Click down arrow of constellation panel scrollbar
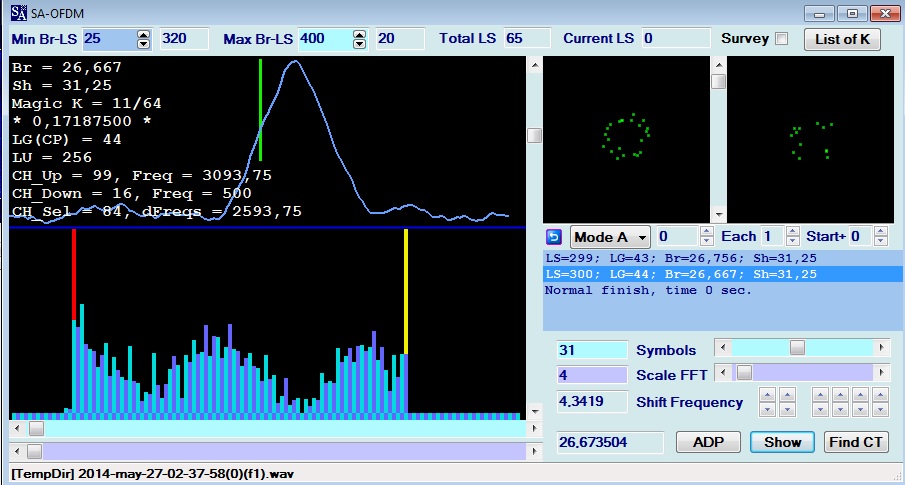 point(718,214)
